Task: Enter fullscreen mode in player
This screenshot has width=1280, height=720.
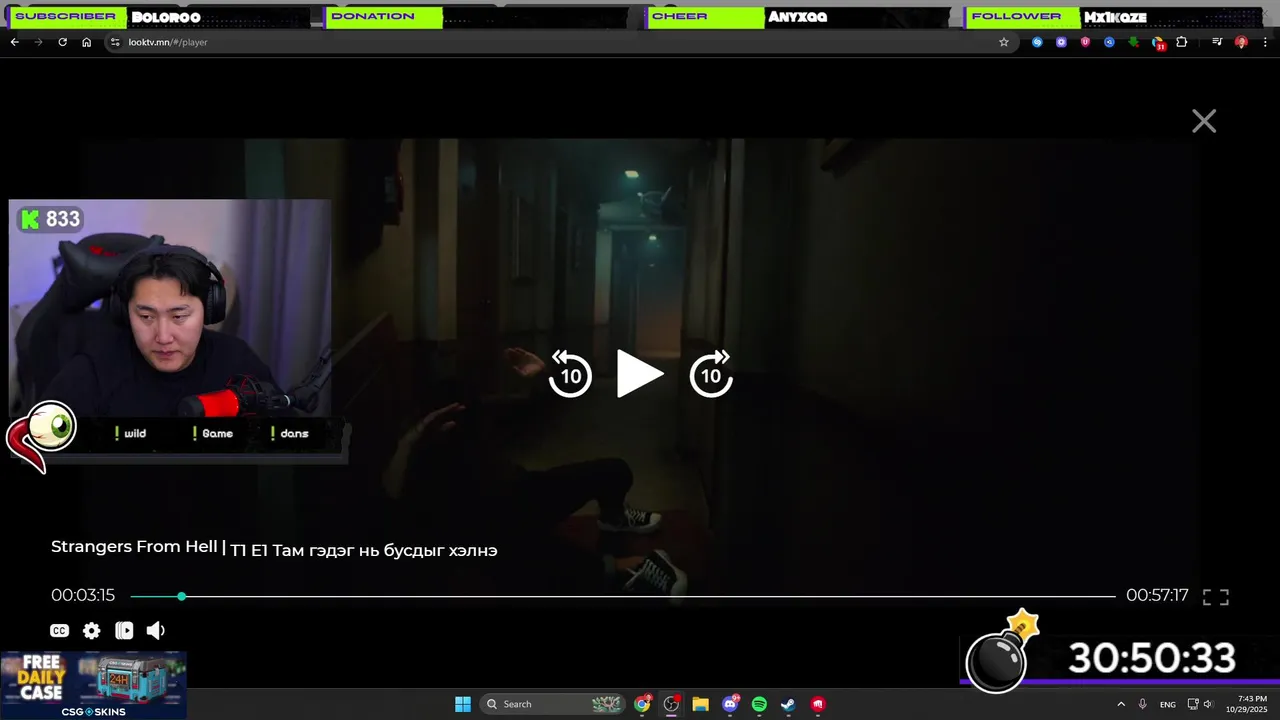Action: [x=1216, y=597]
